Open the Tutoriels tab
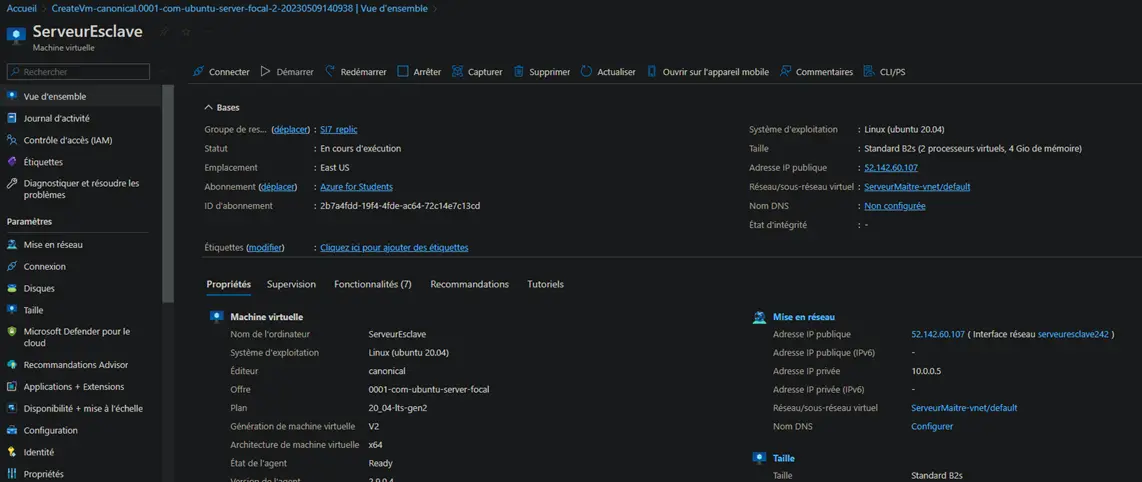 [546, 284]
